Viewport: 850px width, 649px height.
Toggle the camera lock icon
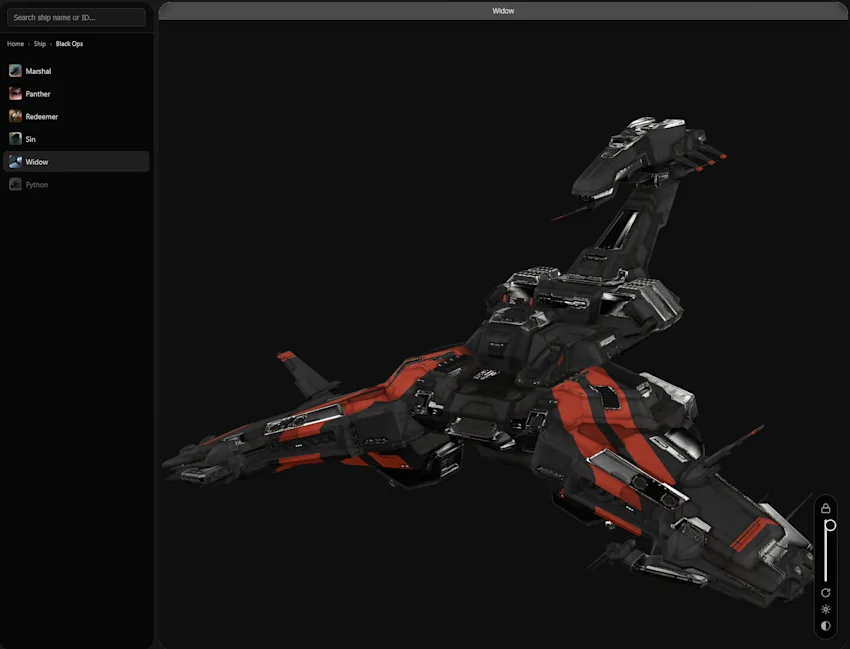[x=826, y=508]
